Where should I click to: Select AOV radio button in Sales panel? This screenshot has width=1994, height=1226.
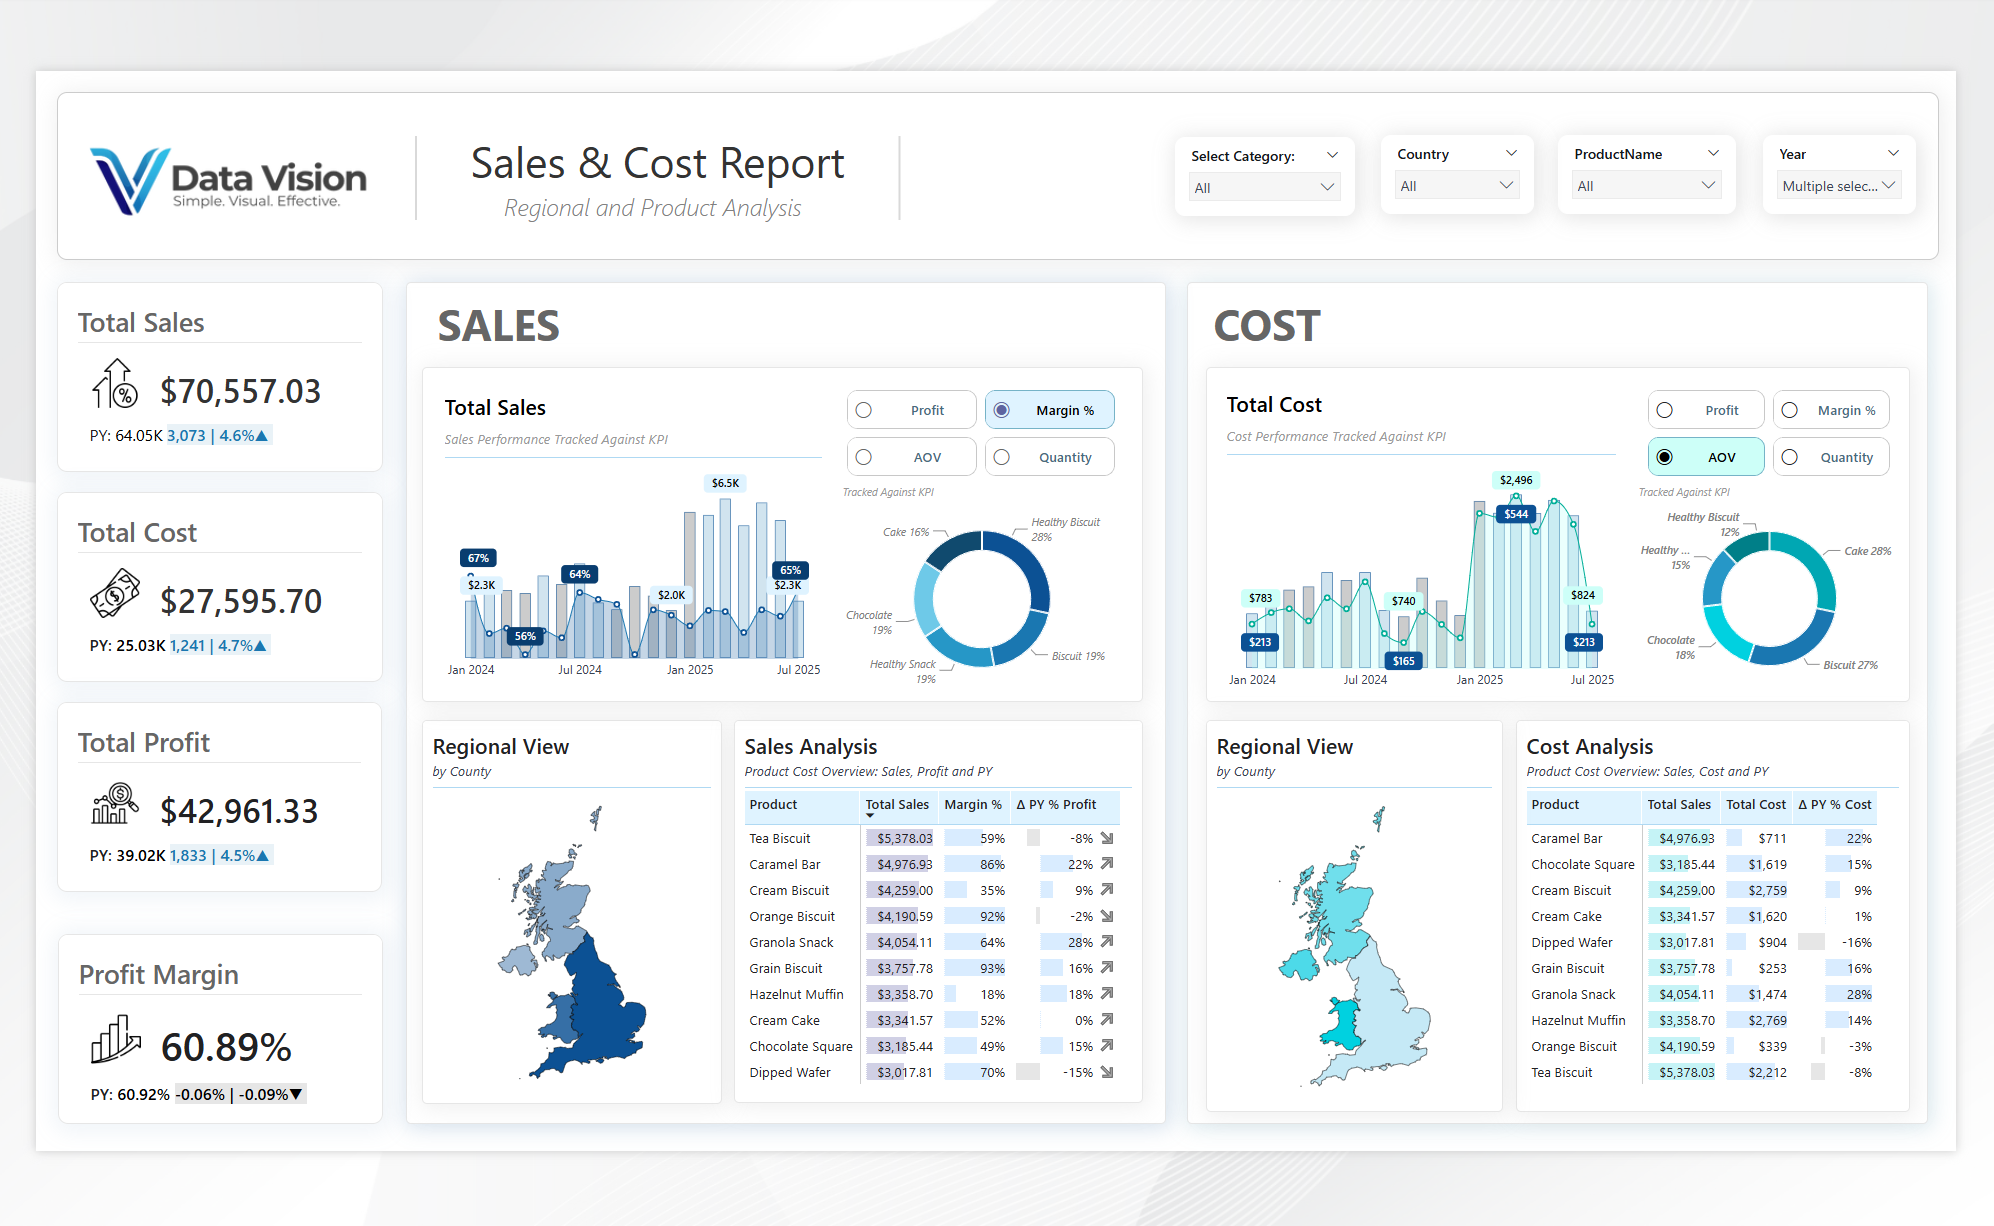click(x=864, y=457)
